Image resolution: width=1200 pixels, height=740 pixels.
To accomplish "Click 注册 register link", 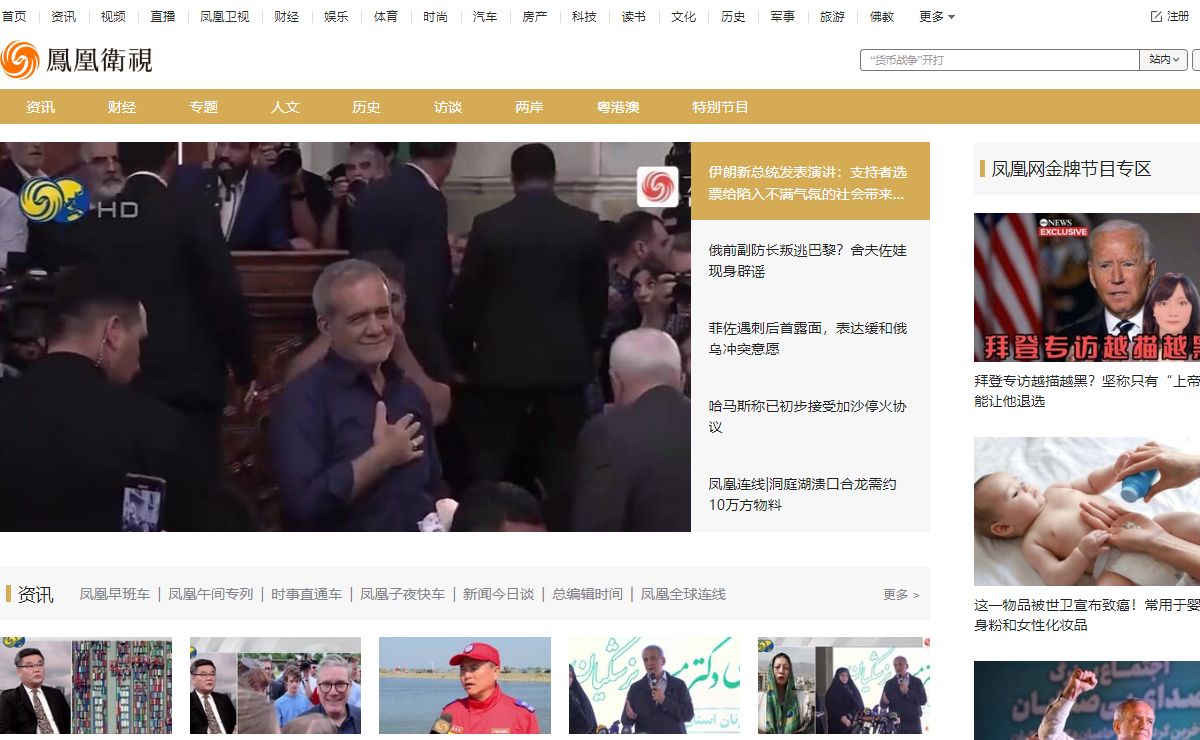I will (x=1178, y=16).
